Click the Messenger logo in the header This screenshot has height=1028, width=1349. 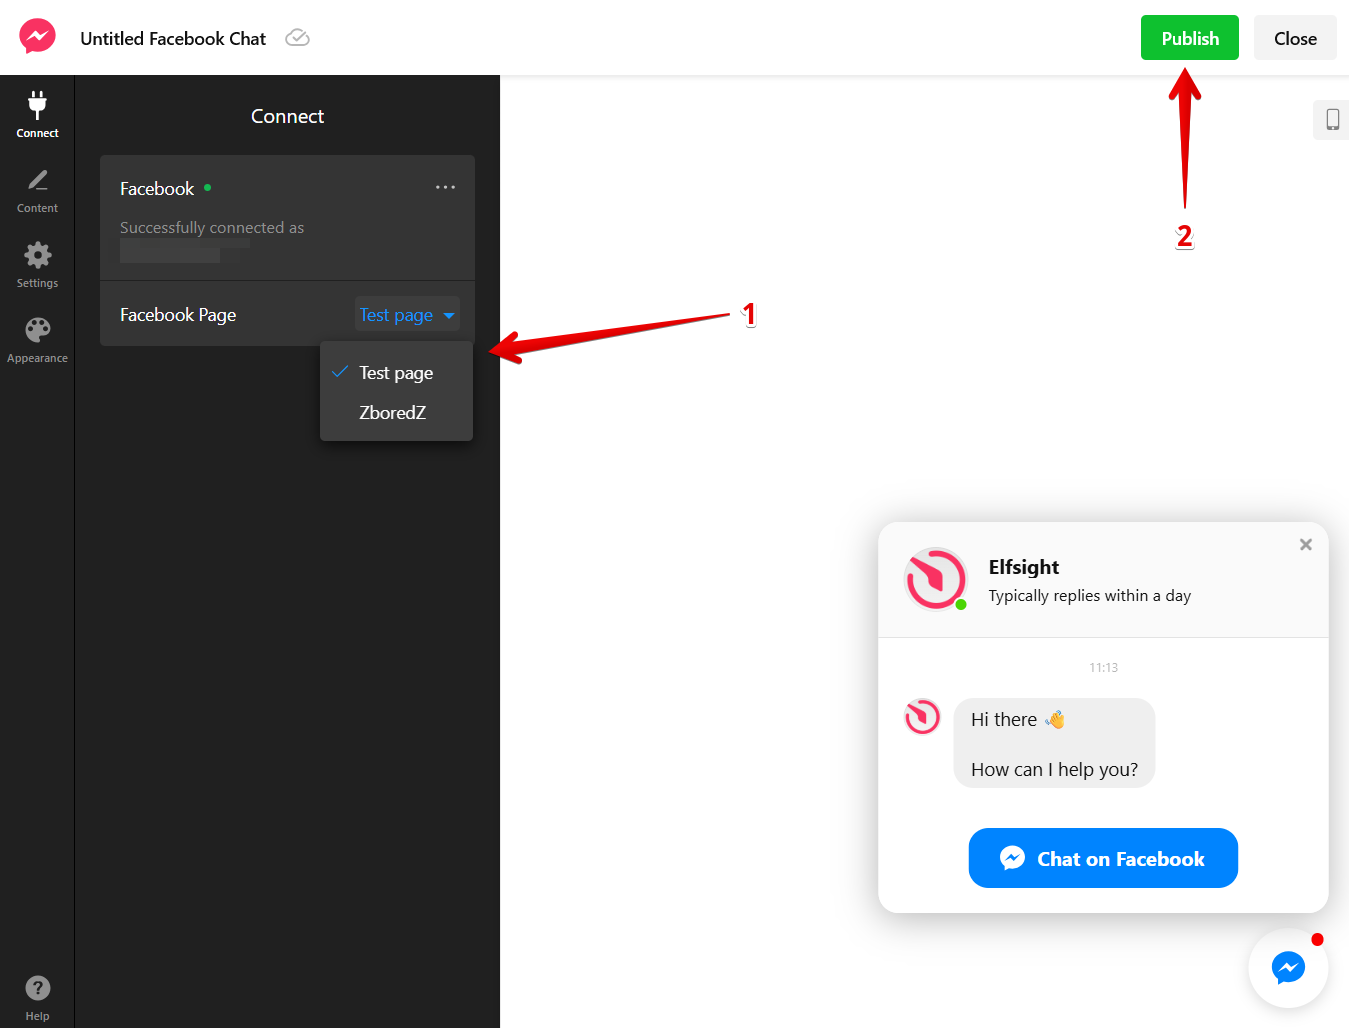tap(38, 37)
